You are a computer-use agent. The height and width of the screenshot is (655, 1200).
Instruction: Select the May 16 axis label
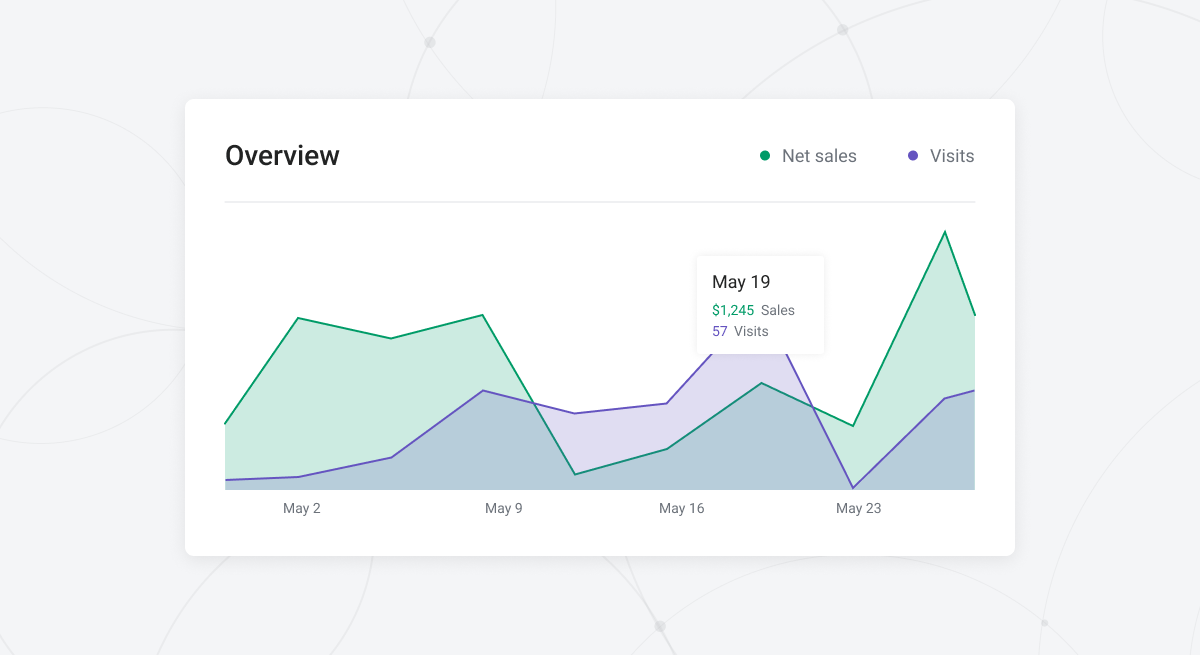click(x=682, y=508)
